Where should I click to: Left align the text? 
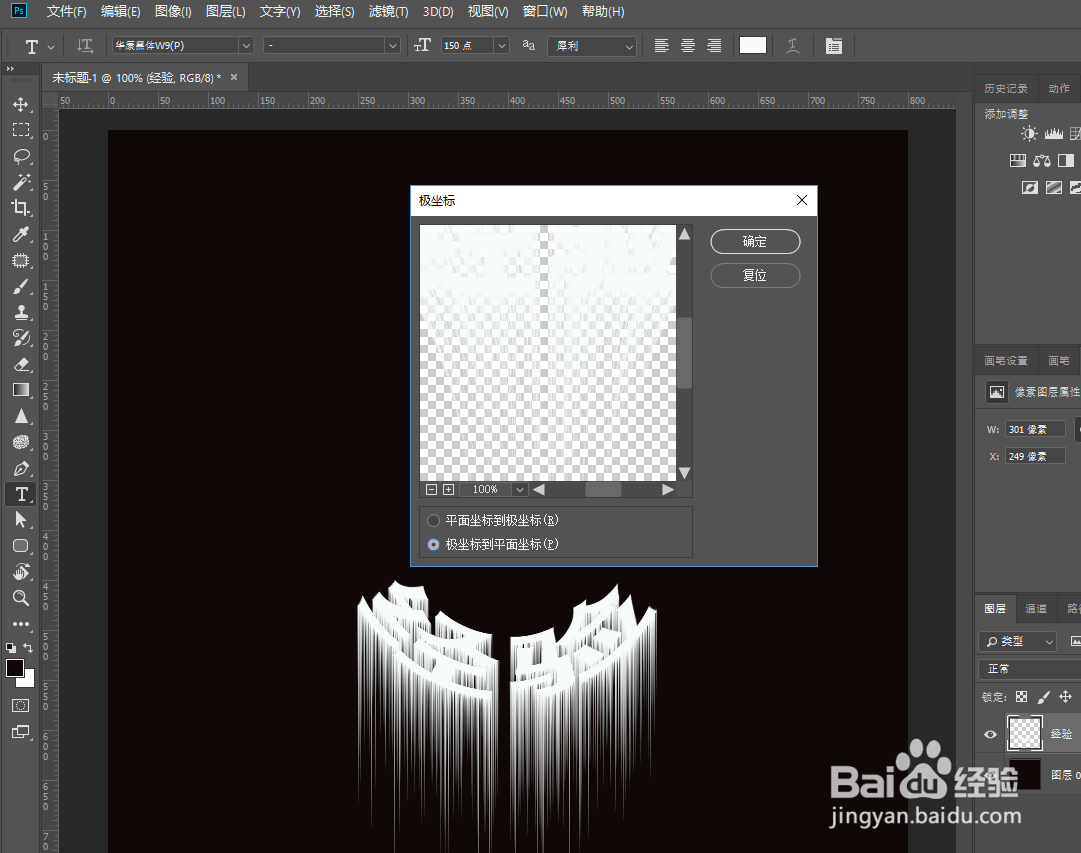pyautogui.click(x=661, y=46)
